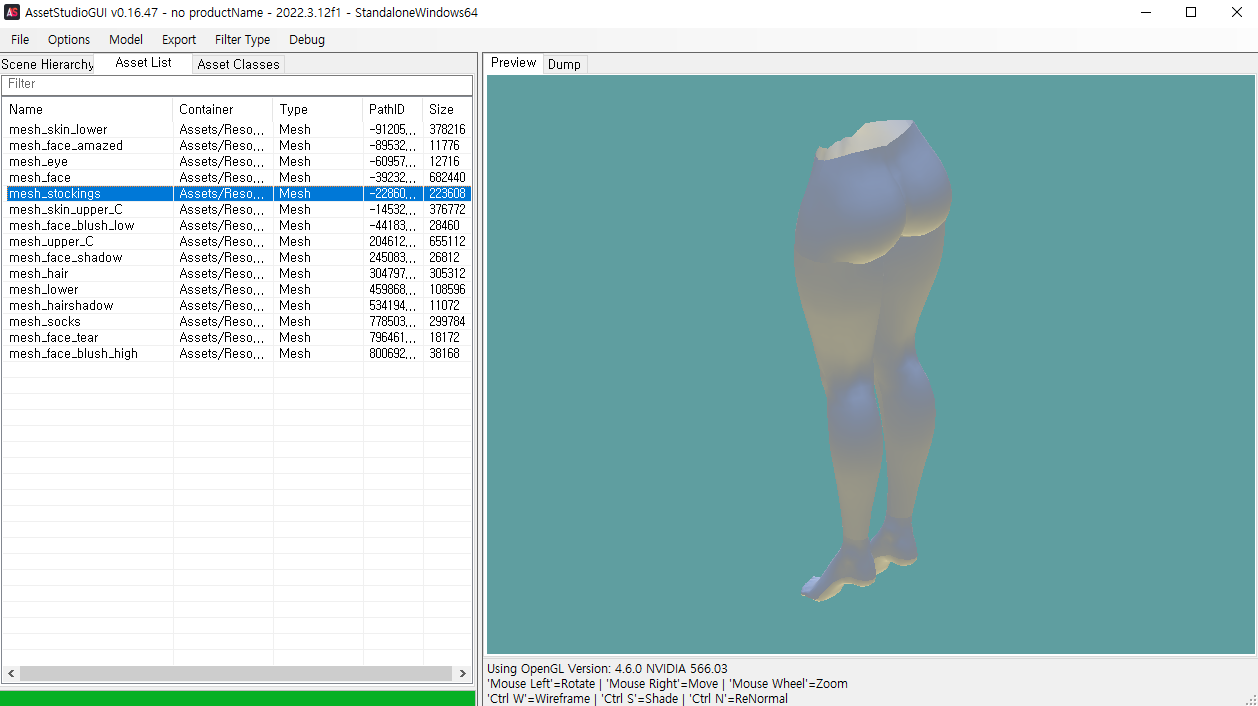Click the size value 299784

(447, 322)
